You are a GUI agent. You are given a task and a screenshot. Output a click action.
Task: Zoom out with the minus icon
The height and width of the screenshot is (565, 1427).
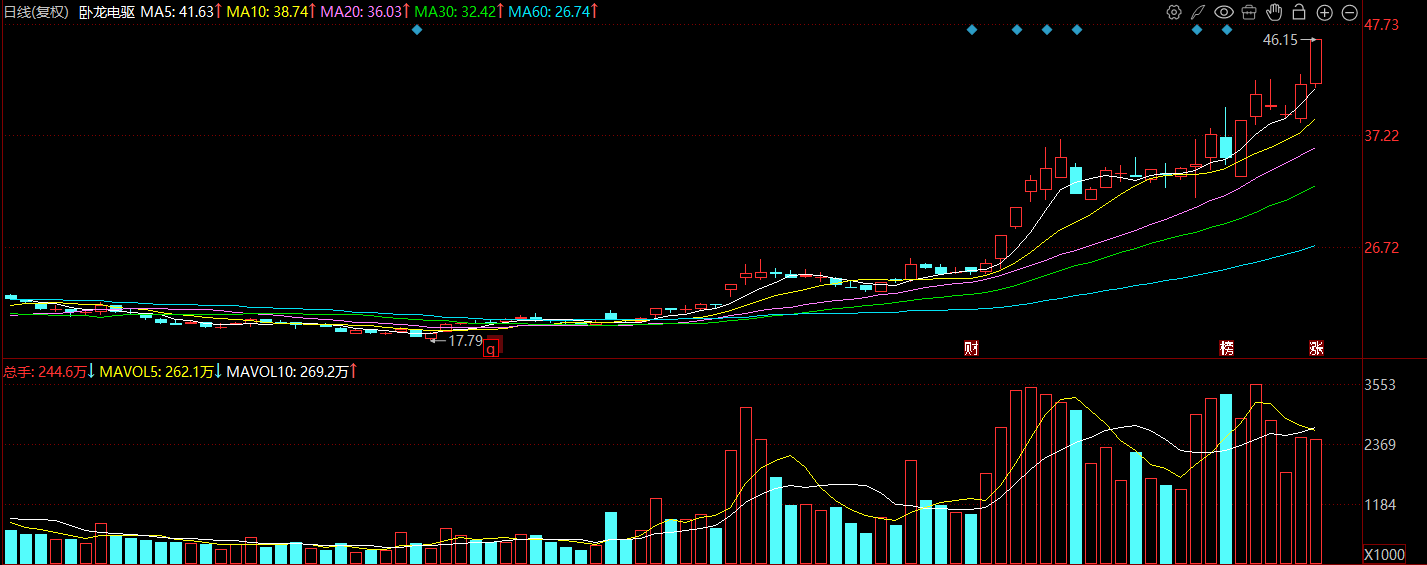[1349, 12]
